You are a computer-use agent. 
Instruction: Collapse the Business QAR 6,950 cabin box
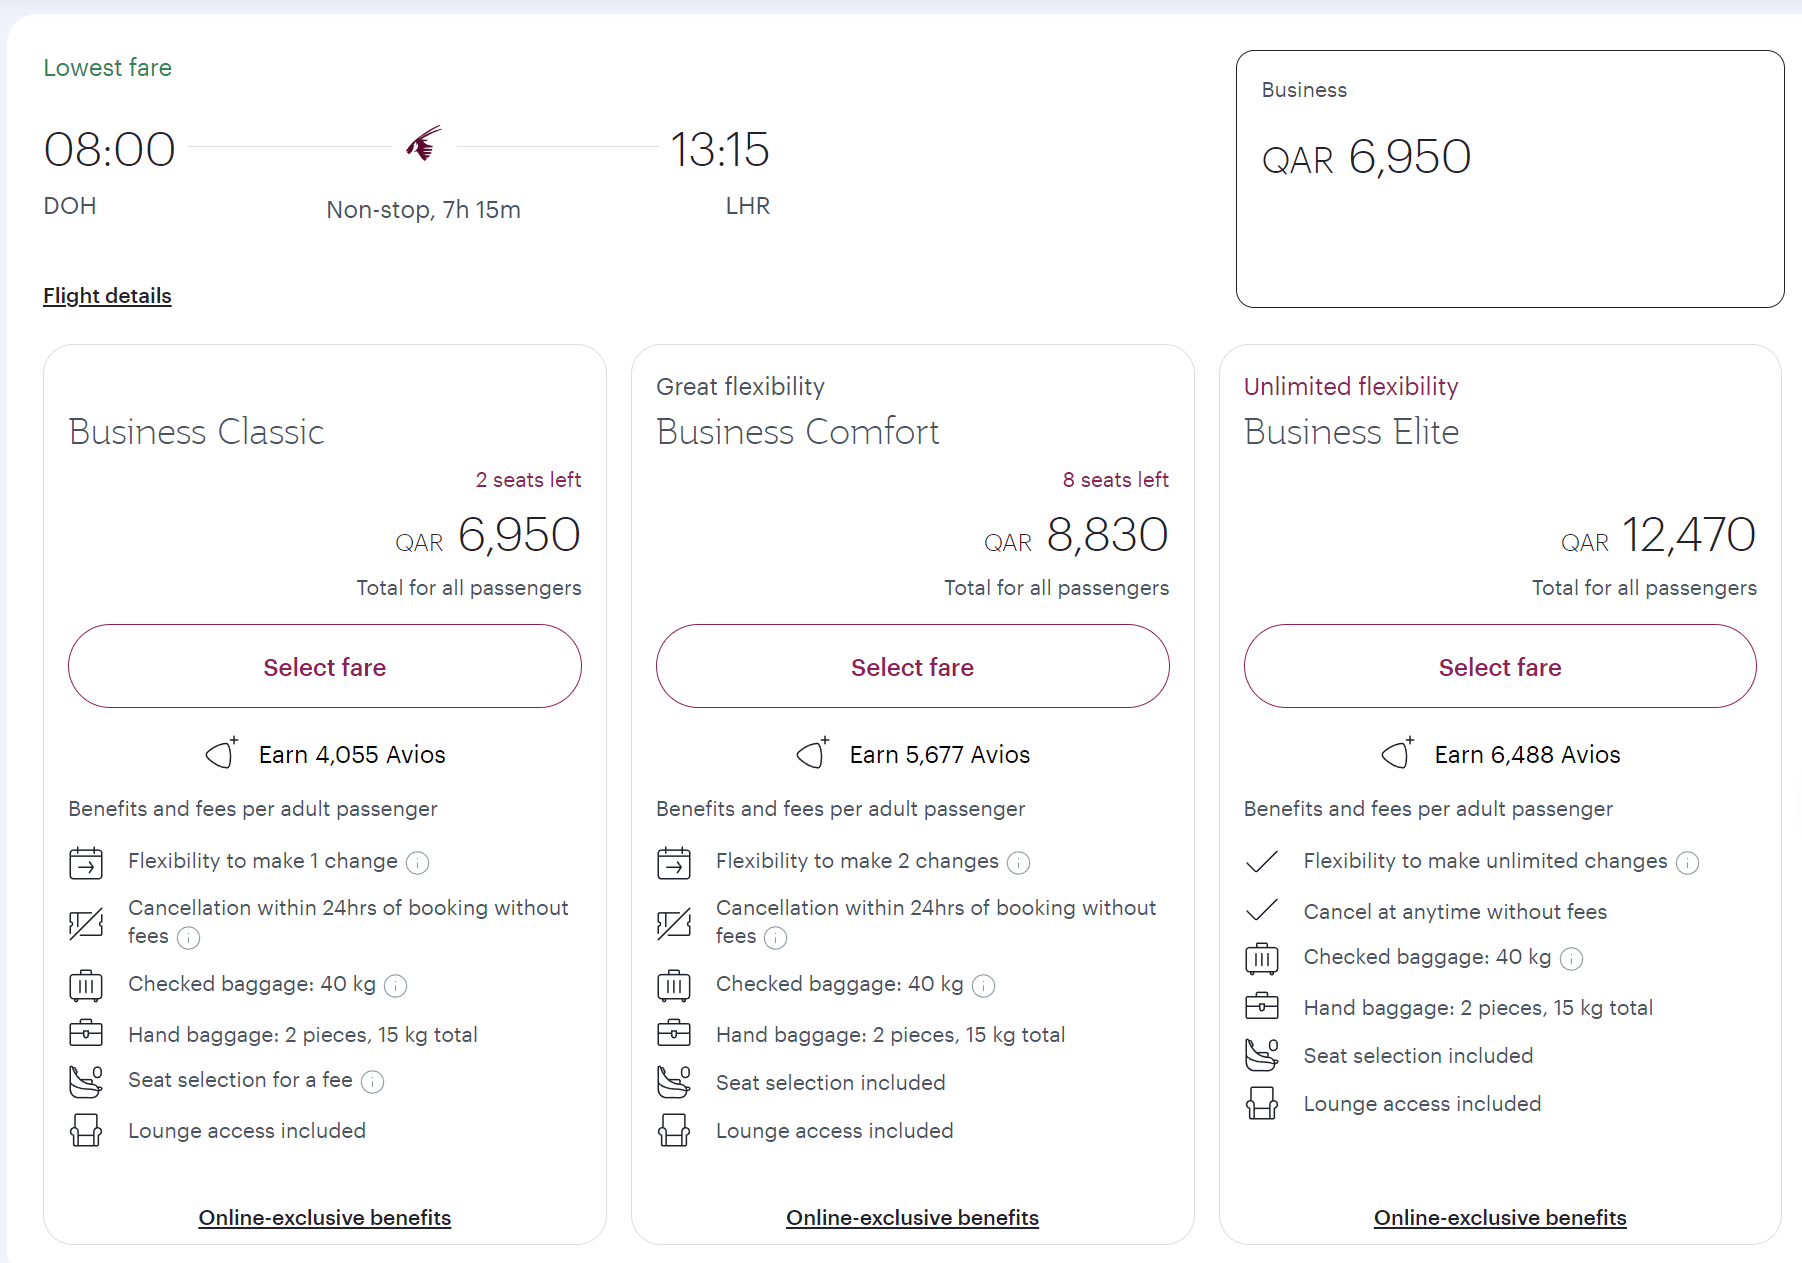tap(1509, 179)
